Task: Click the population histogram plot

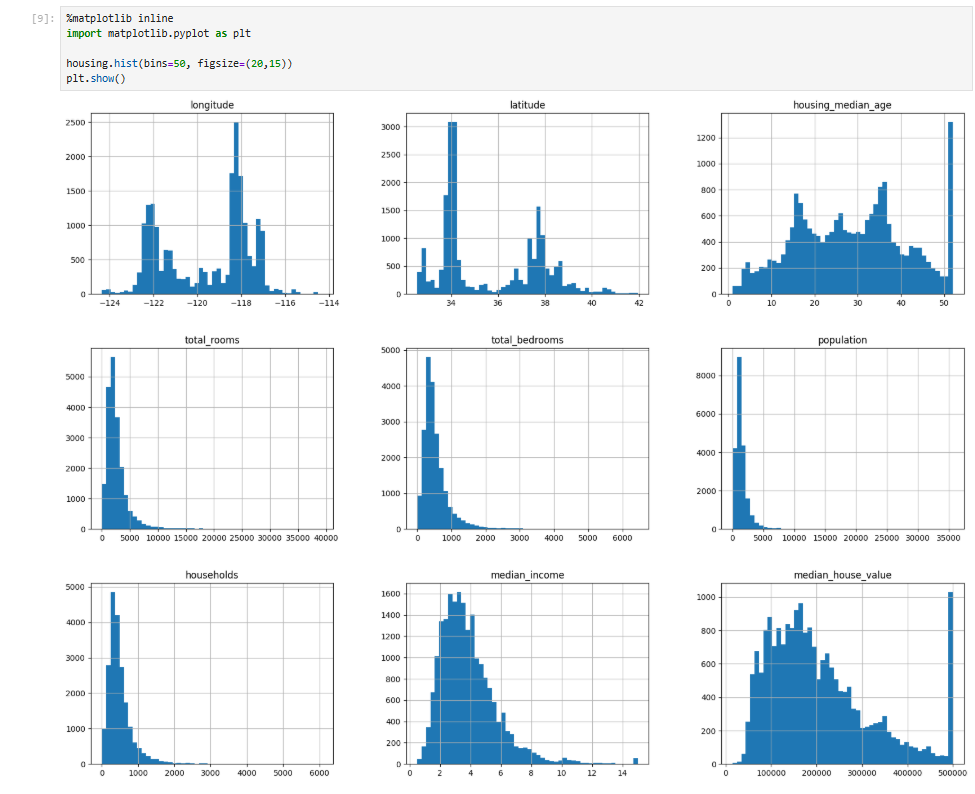Action: 843,439
